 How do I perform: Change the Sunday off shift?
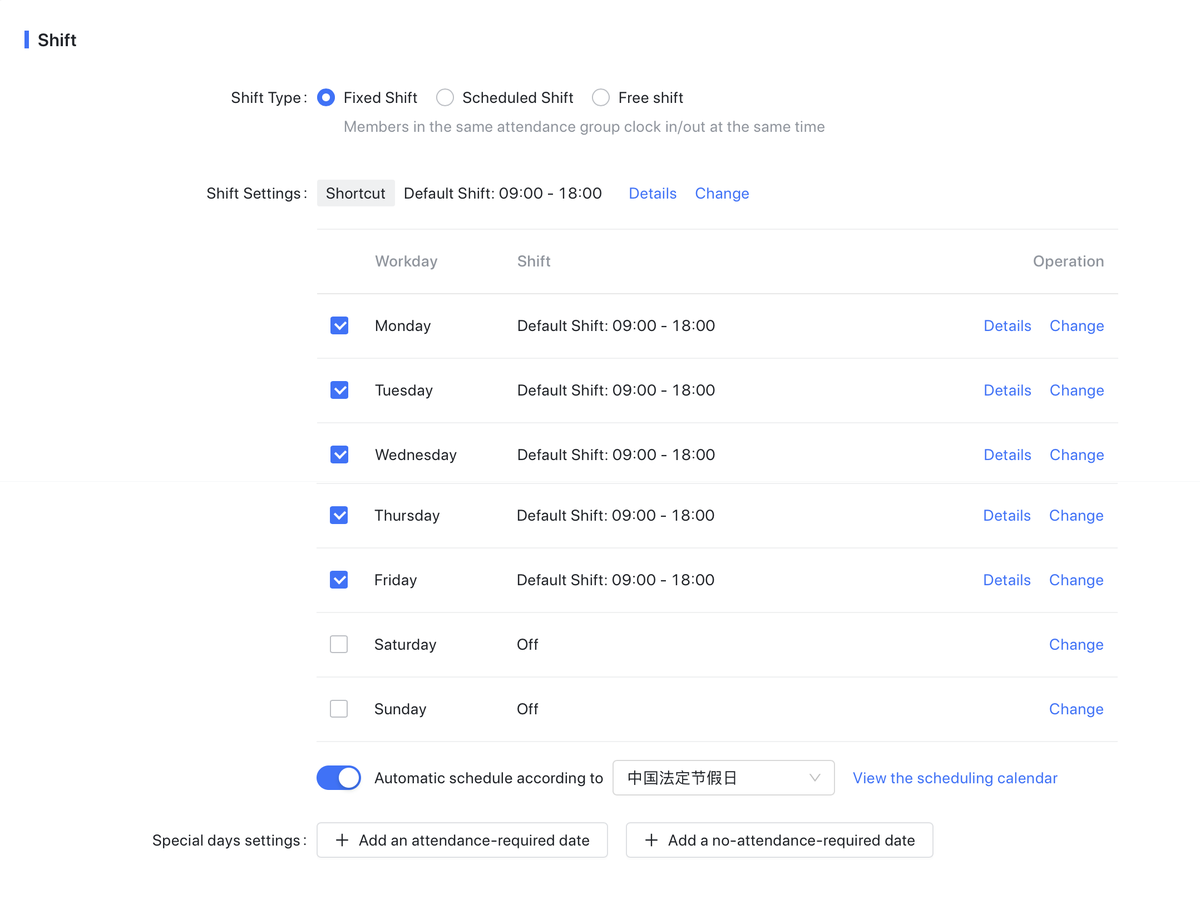(x=1076, y=709)
